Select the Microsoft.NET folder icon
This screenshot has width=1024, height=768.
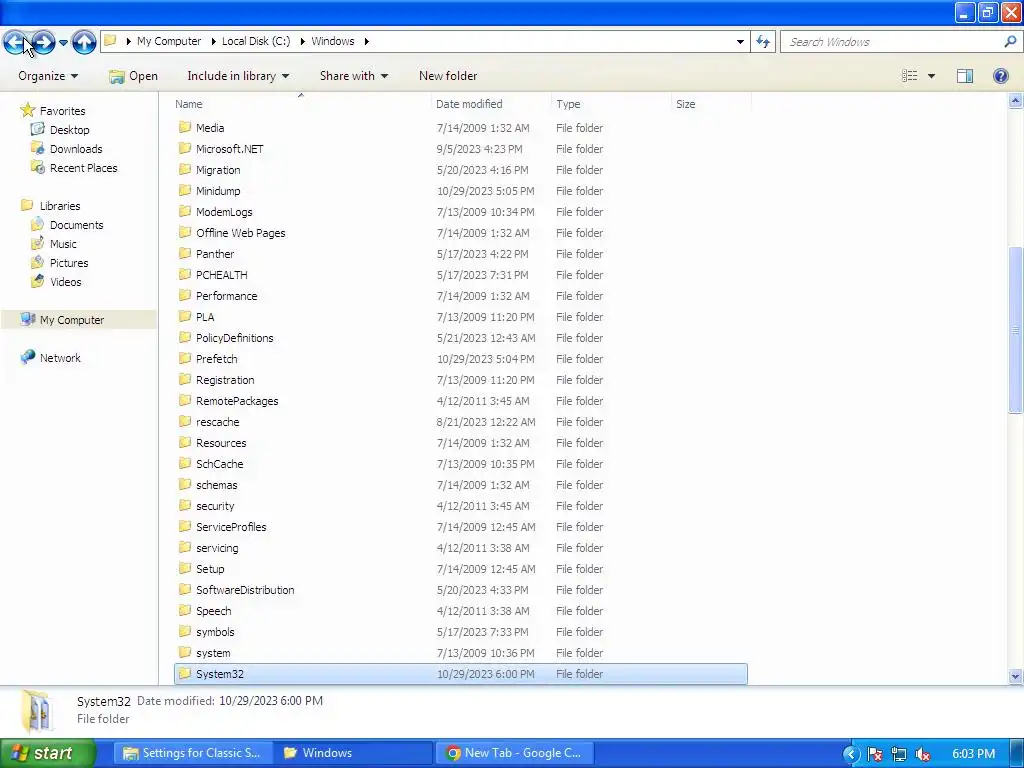185,148
